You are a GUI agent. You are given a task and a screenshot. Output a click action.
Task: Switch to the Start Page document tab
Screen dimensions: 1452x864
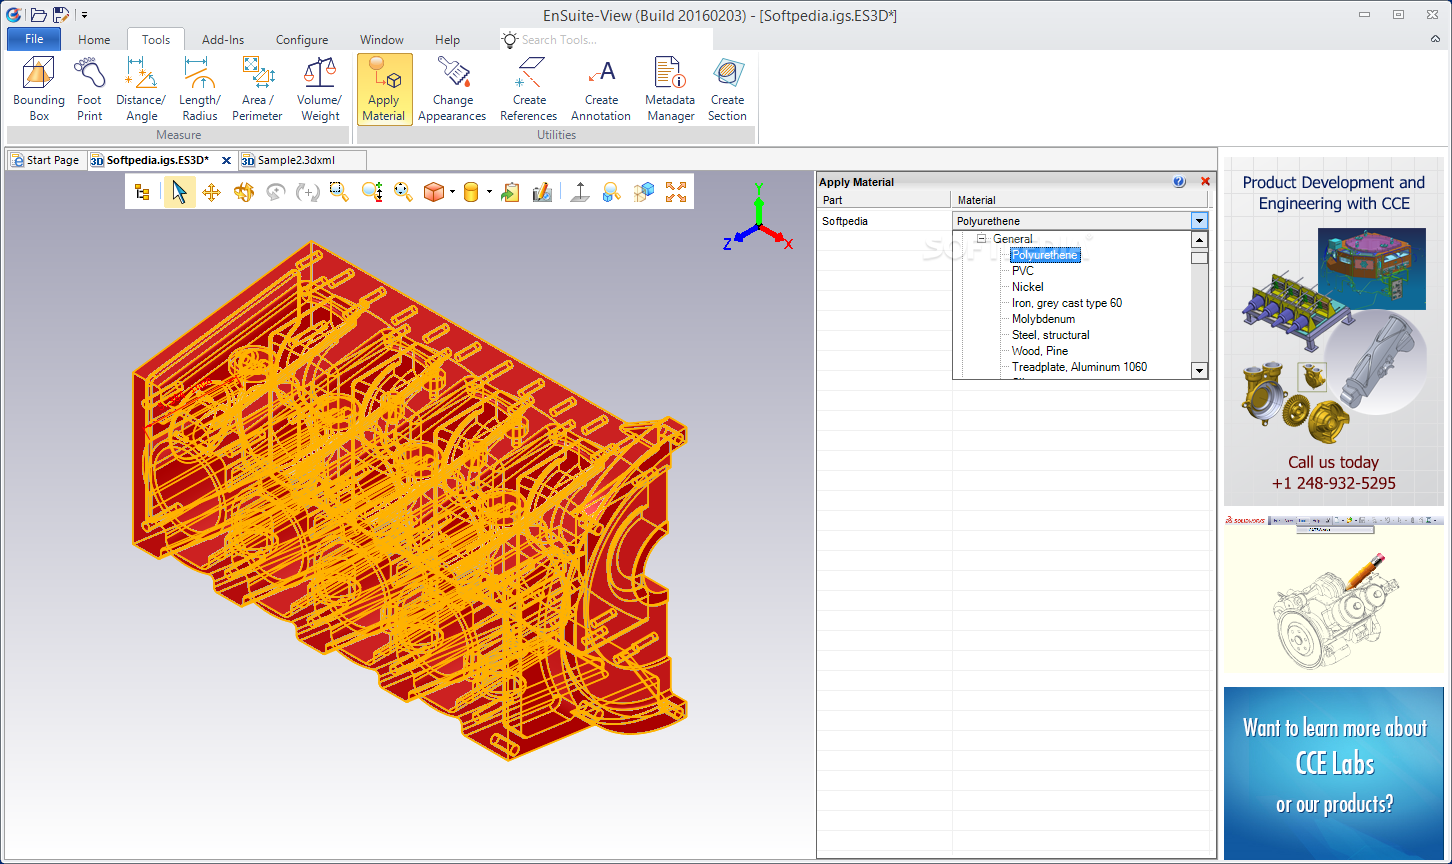[46, 160]
